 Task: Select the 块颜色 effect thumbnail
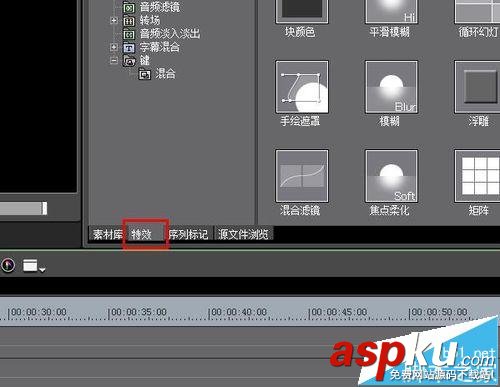[302, 12]
